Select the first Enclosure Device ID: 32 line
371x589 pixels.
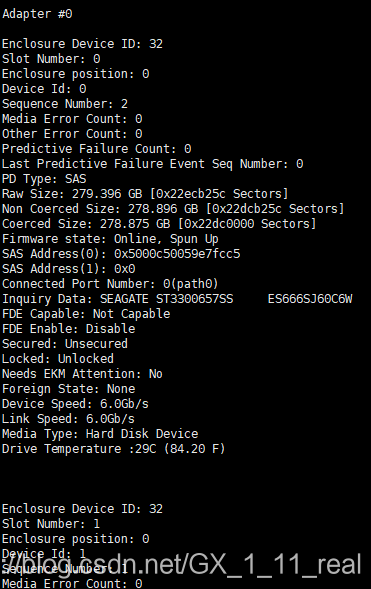(82, 44)
